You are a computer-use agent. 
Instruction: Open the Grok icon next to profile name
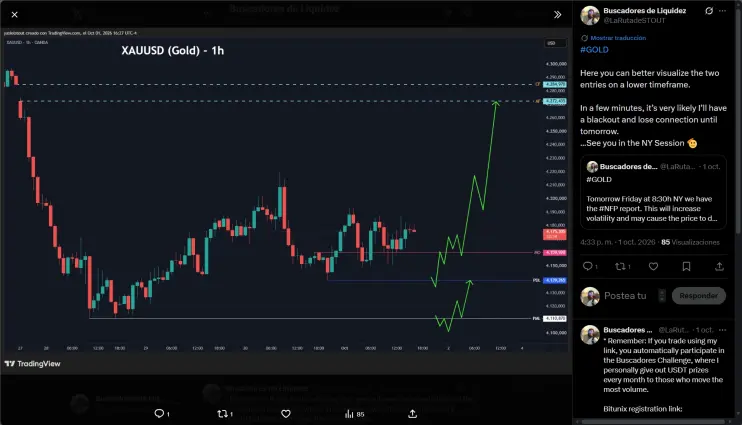point(708,11)
